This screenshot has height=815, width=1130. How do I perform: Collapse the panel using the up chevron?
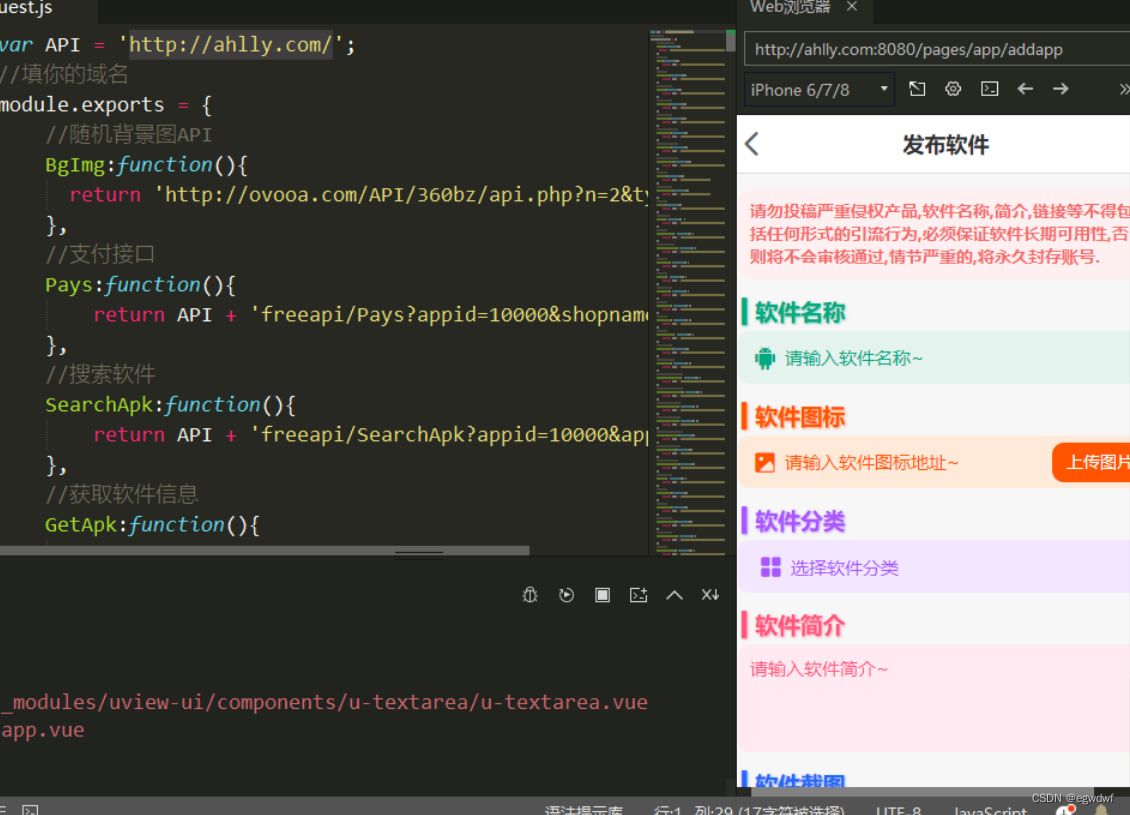pos(675,595)
